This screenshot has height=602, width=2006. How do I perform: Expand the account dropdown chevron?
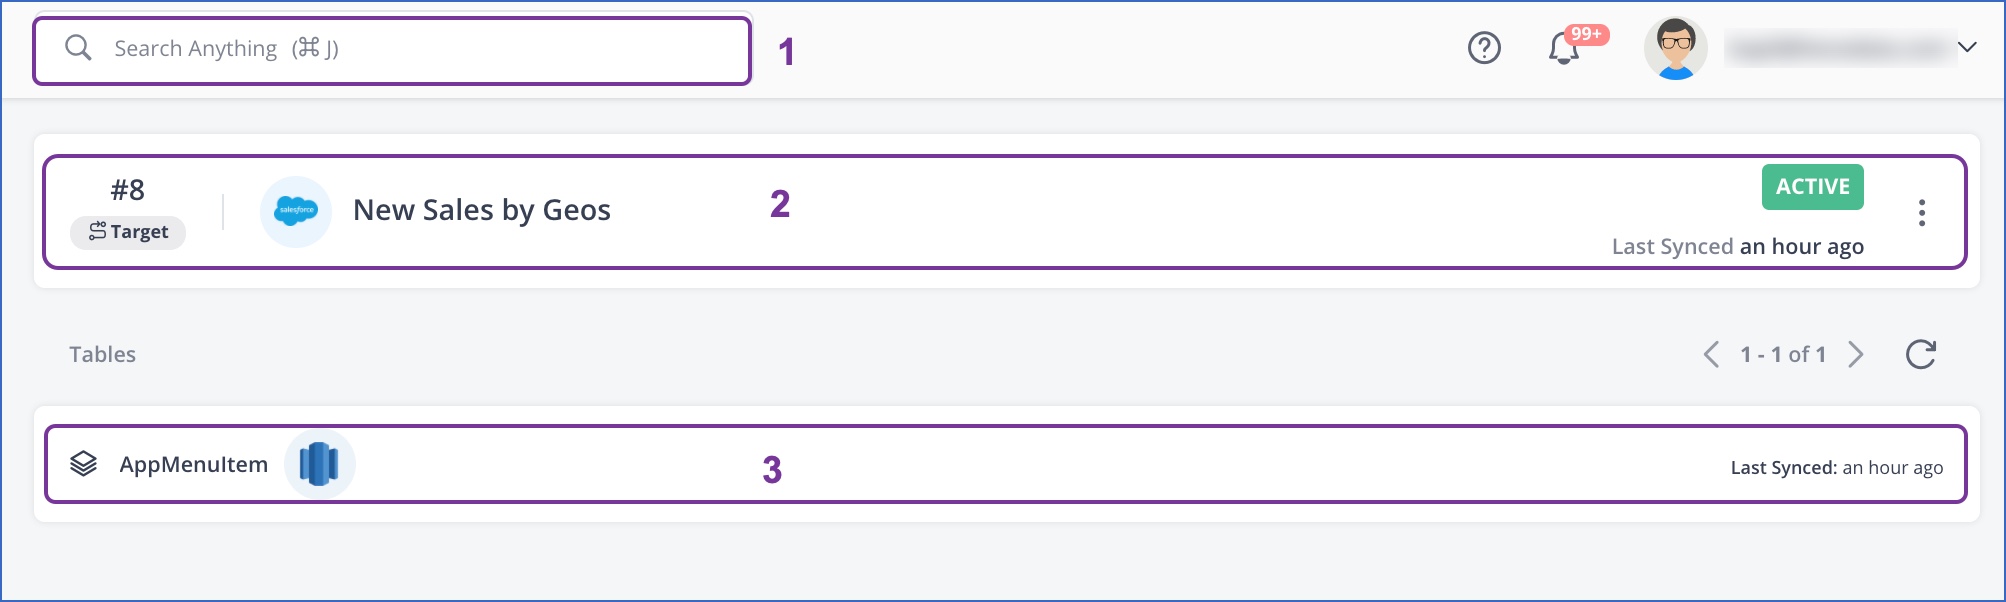click(x=1968, y=47)
